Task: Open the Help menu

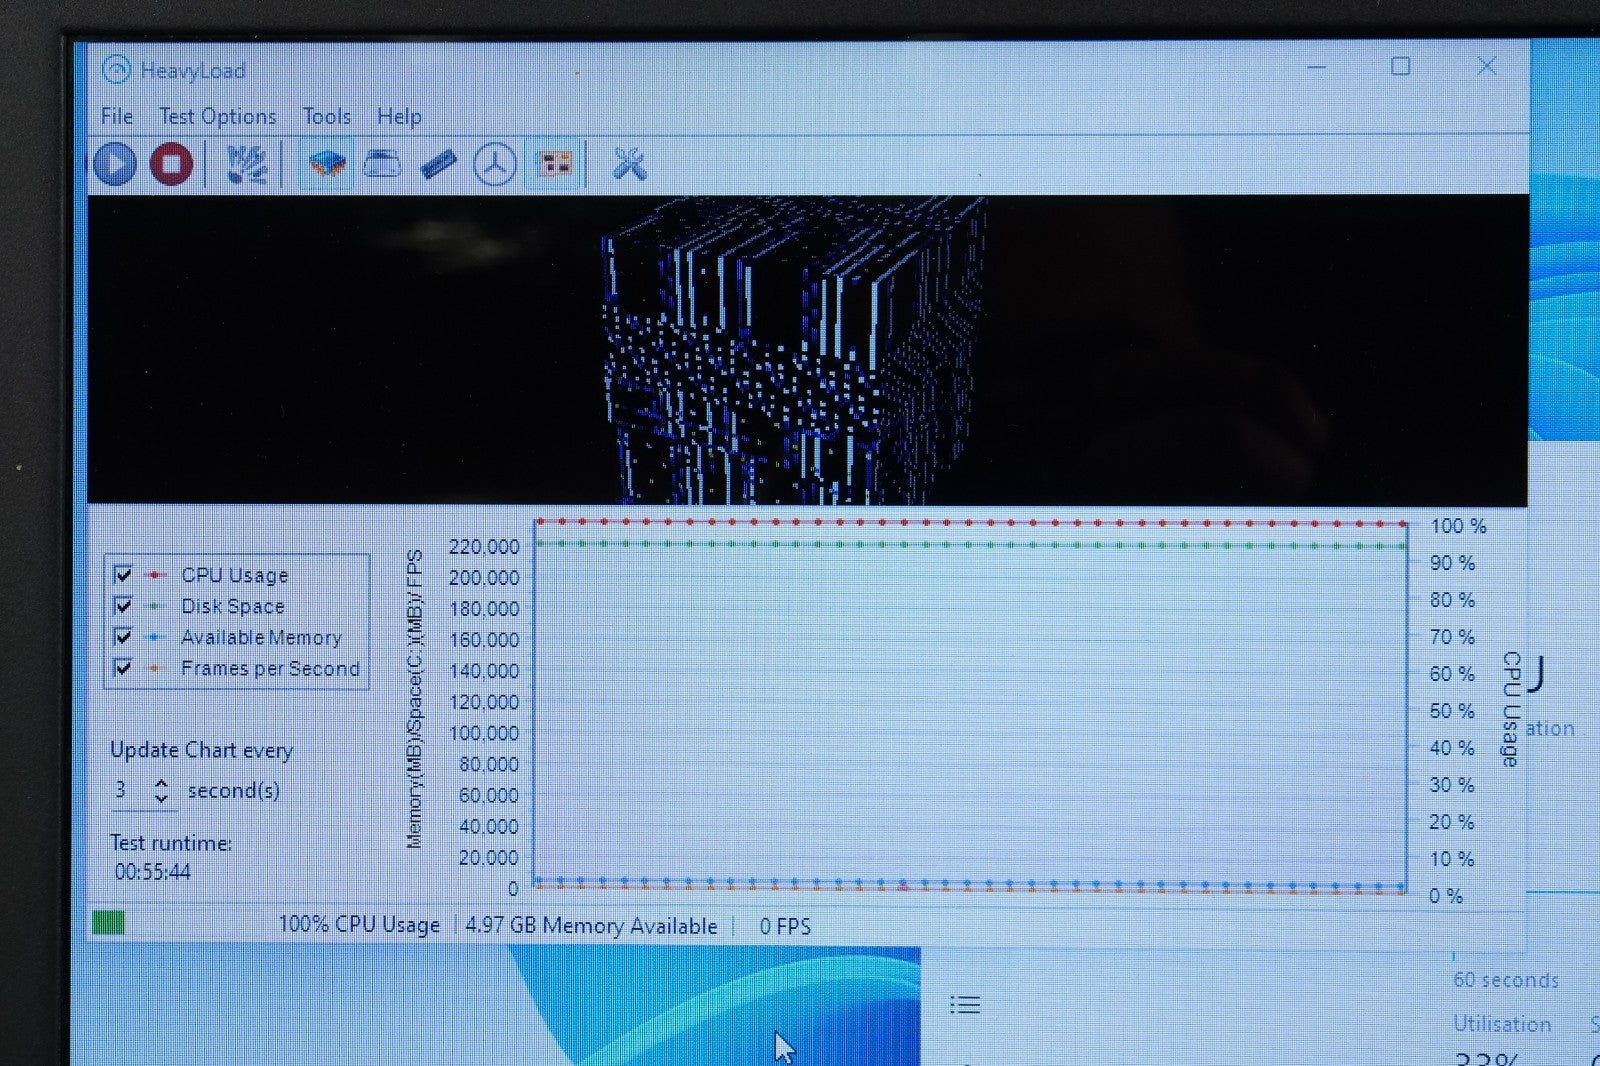Action: [399, 116]
